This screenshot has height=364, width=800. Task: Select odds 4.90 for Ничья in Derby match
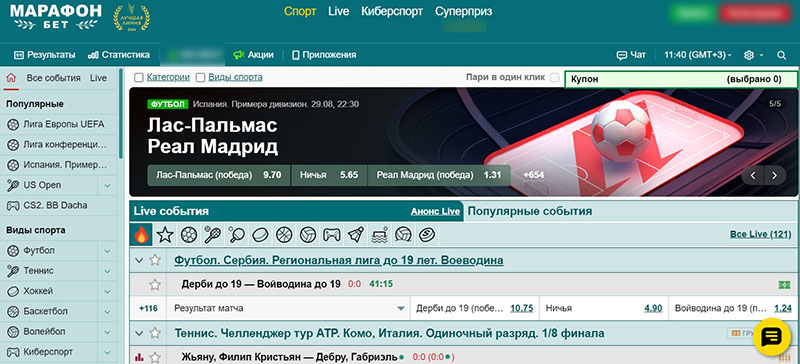pyautogui.click(x=653, y=308)
